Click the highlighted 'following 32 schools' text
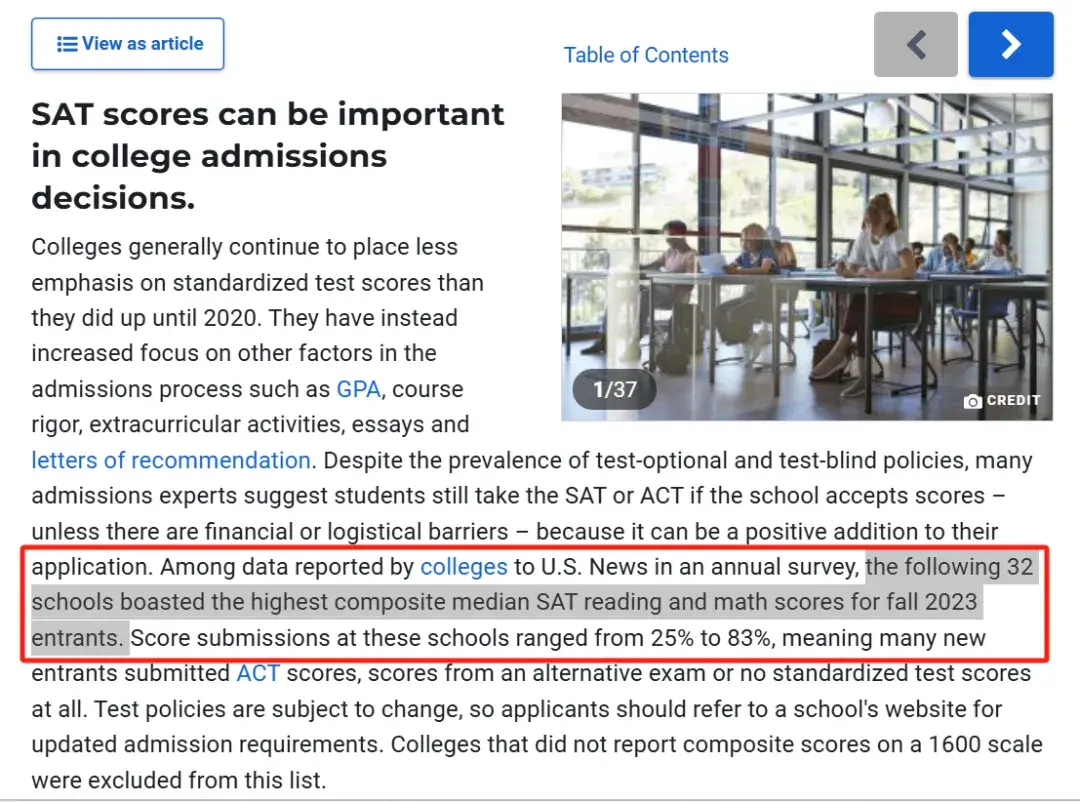The height and width of the screenshot is (802, 1080). [534, 602]
